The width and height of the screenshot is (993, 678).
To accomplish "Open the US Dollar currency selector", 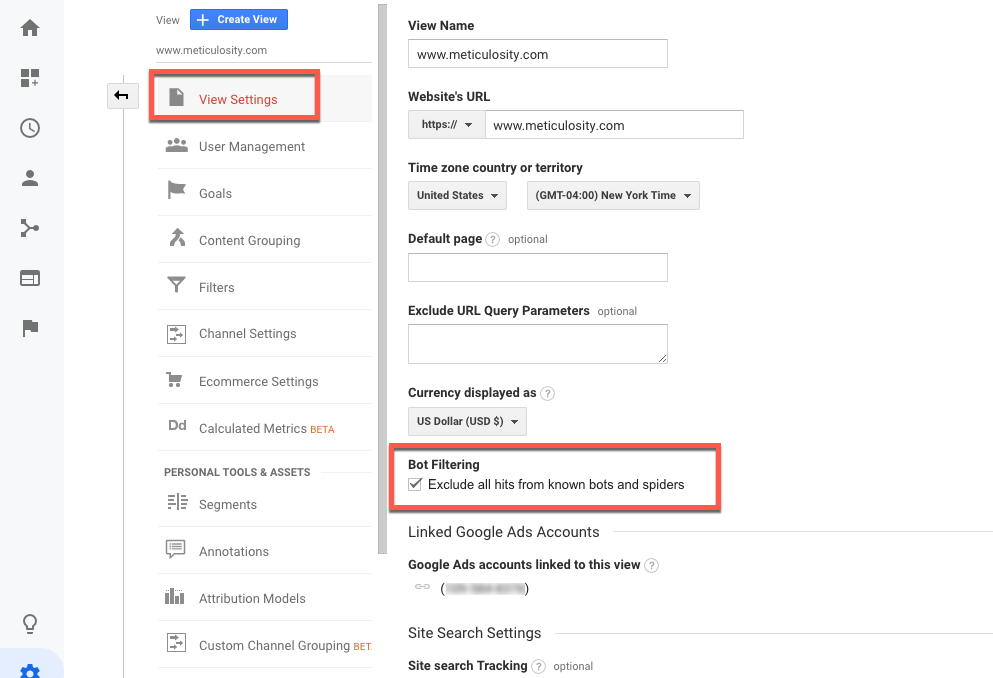I will coord(466,420).
